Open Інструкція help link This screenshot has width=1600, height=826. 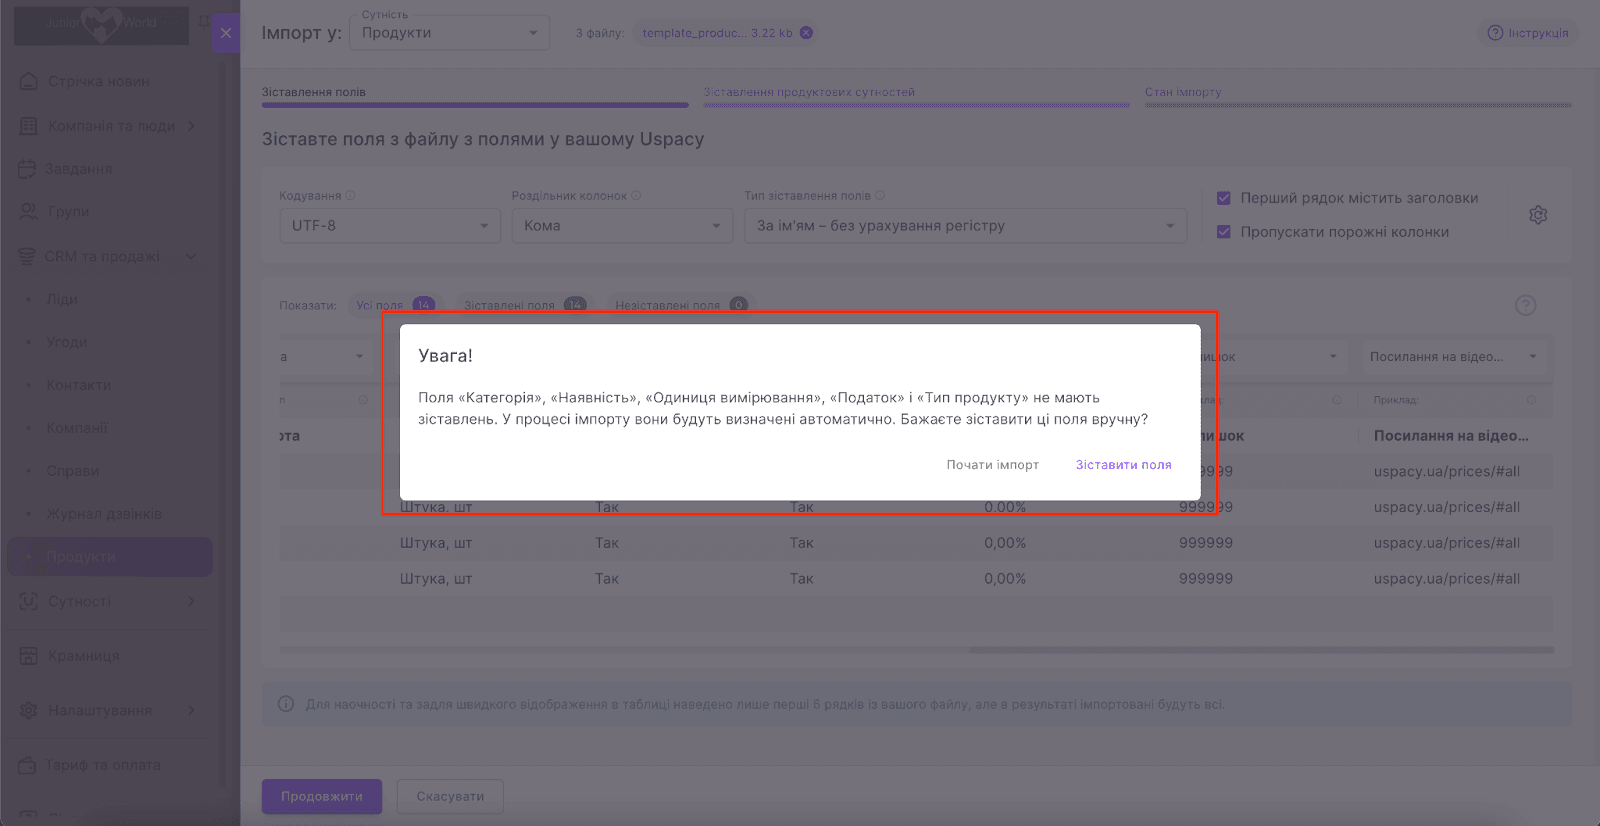click(x=1528, y=33)
